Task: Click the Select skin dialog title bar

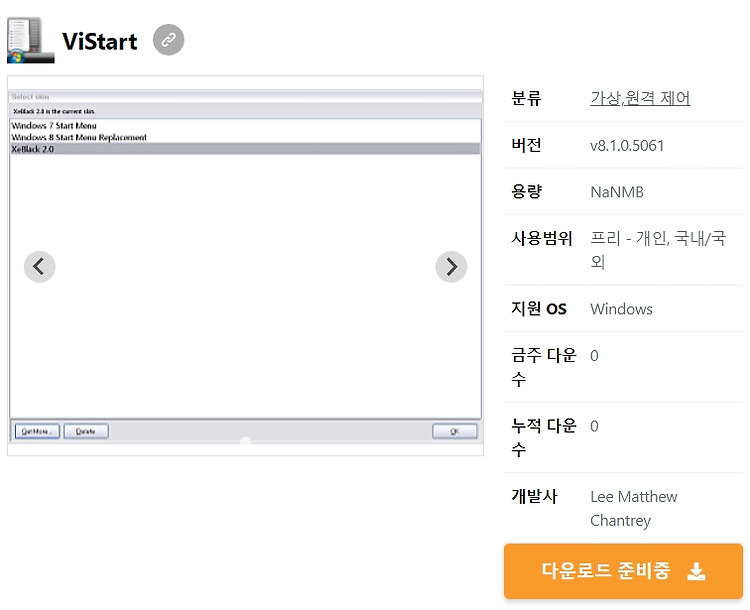Action: 245,97
